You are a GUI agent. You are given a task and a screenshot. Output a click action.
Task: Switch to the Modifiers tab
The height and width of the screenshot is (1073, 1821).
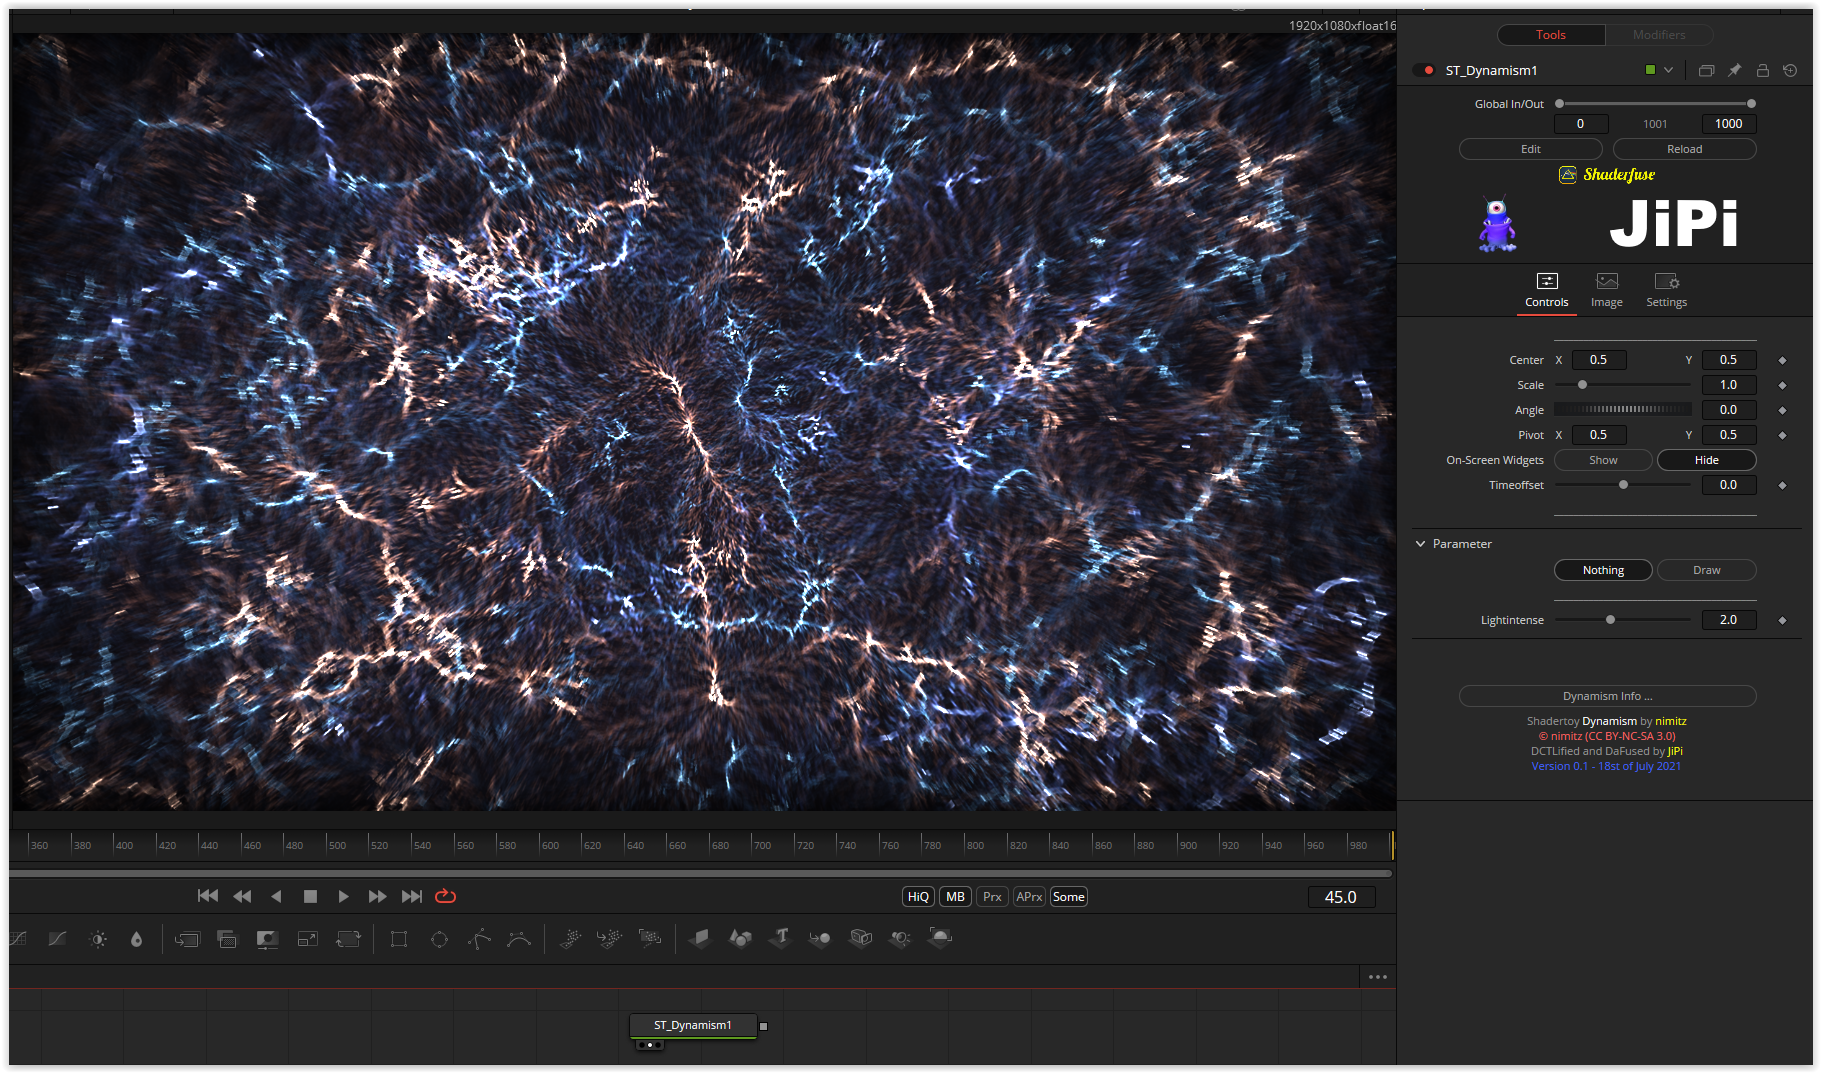(1659, 35)
